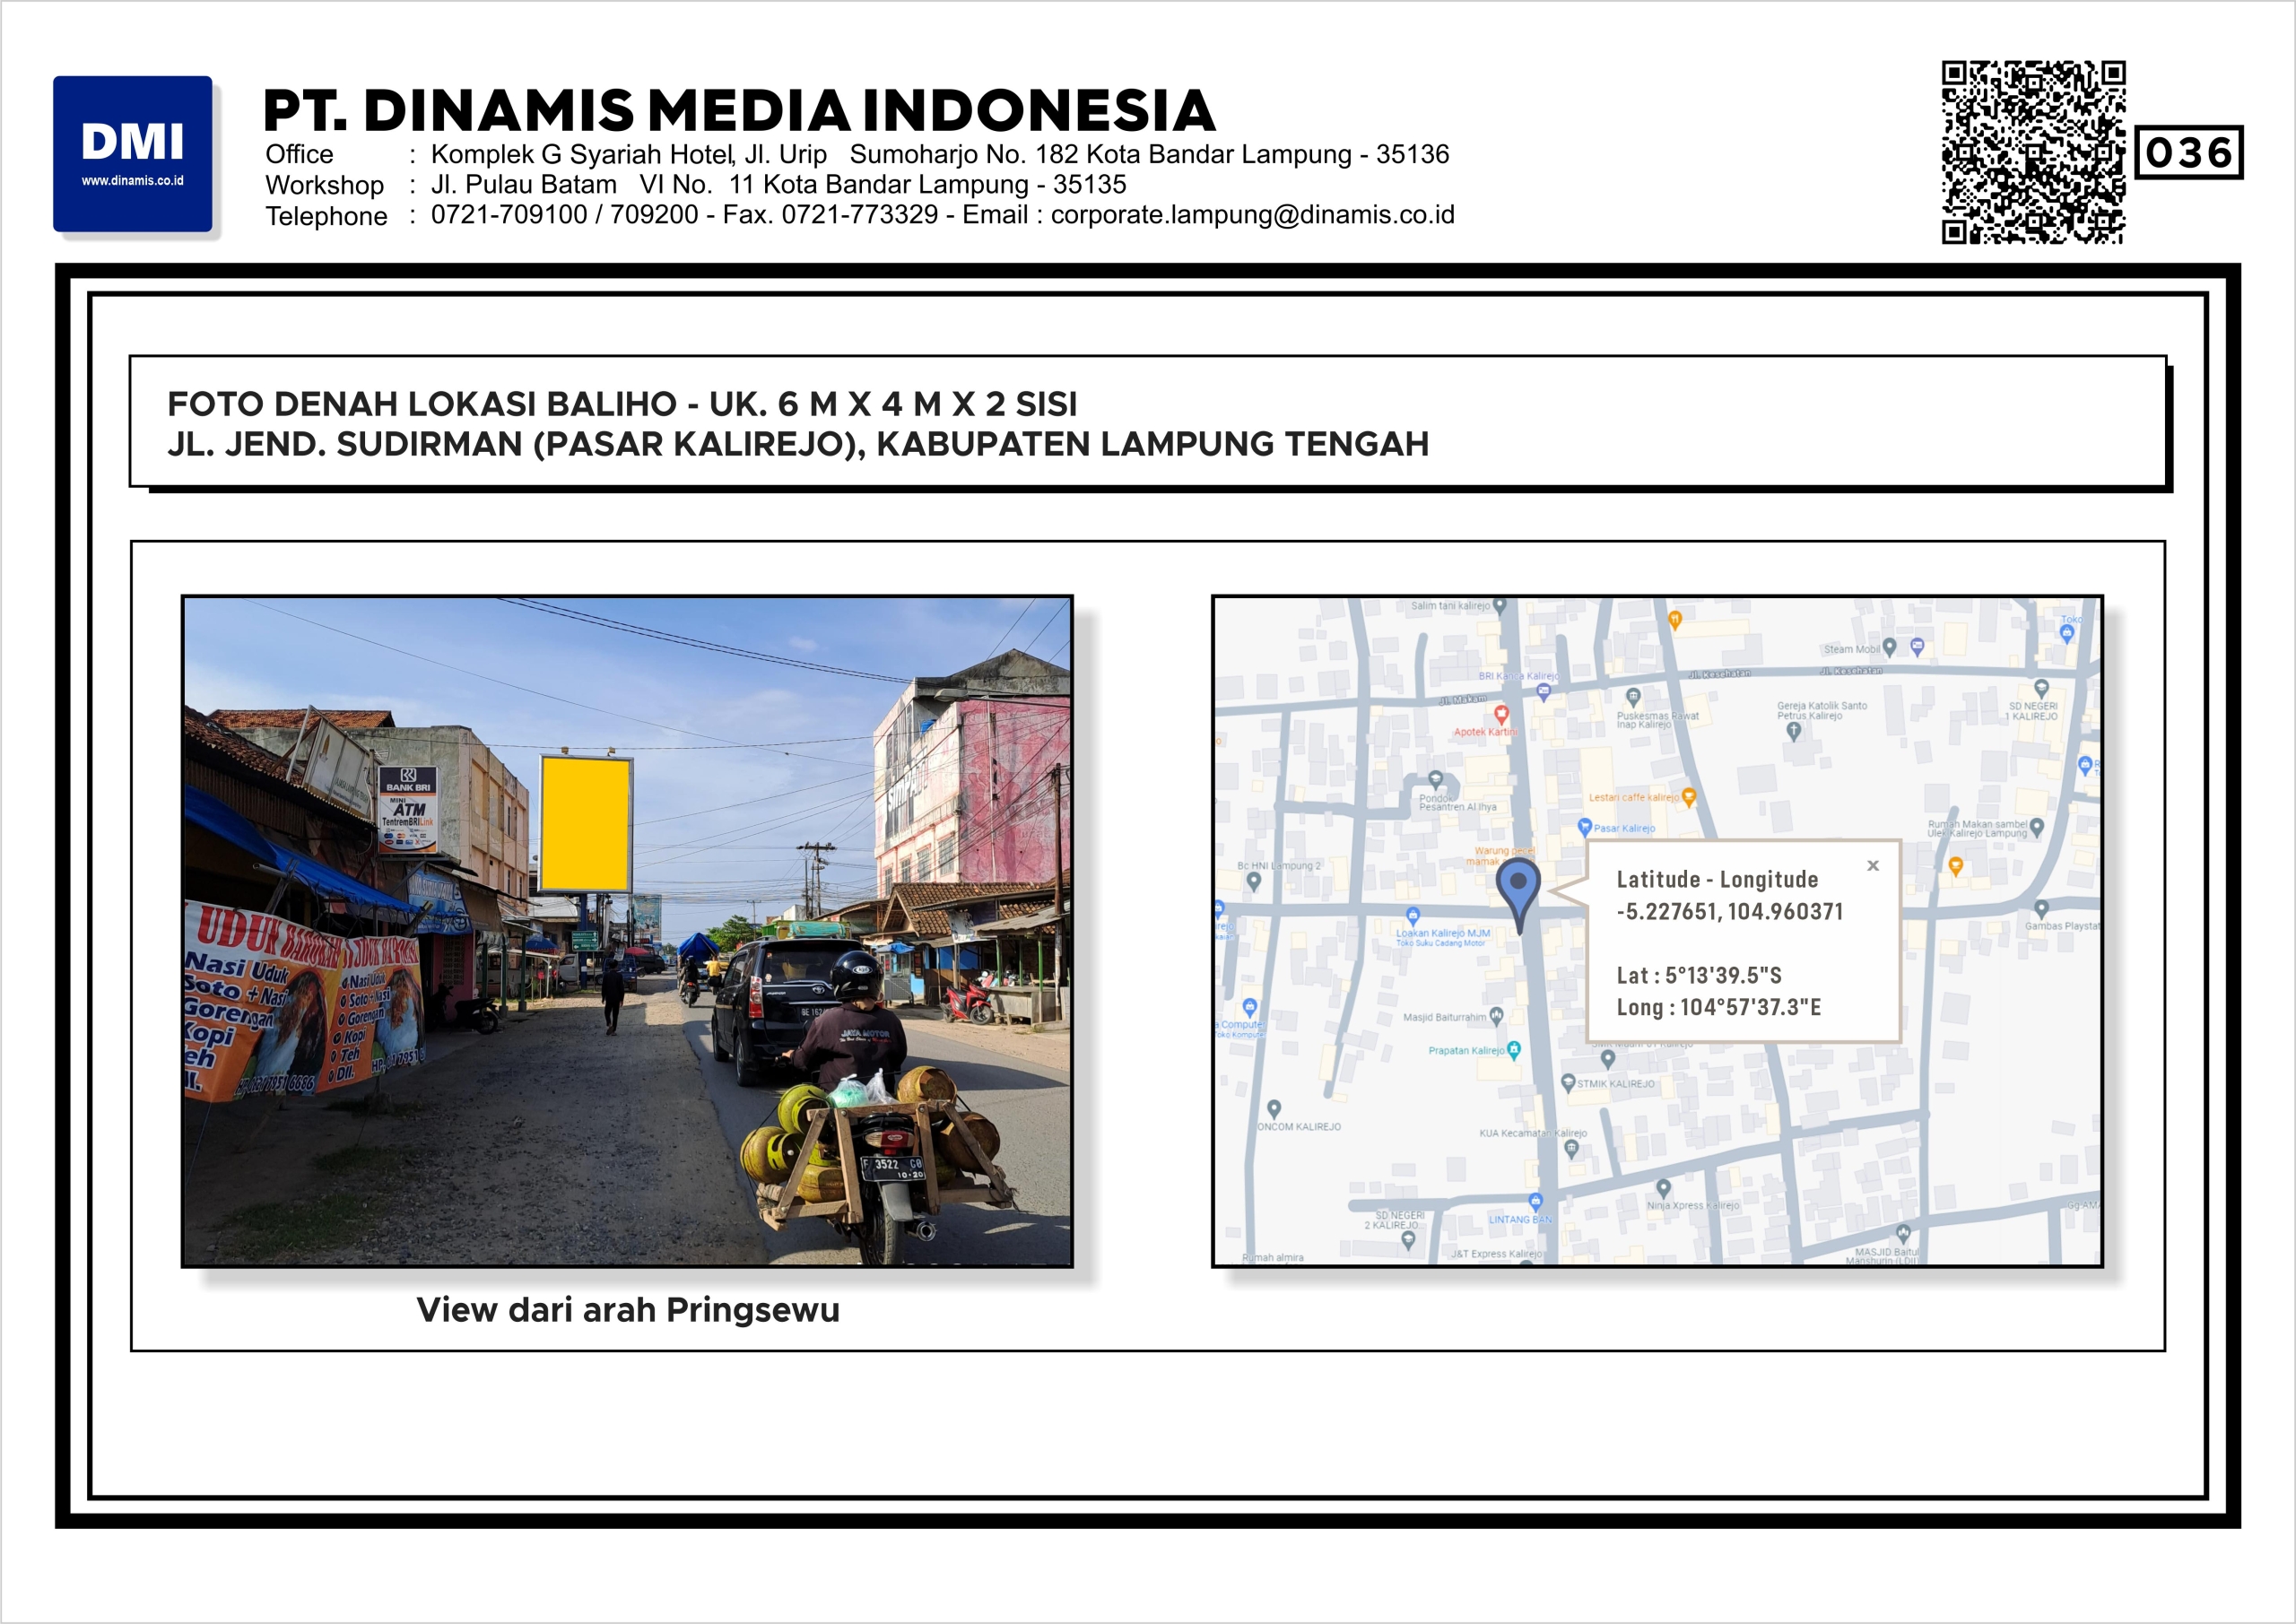The image size is (2296, 1624).
Task: Click coordinates -5.227651, 104.960371
Action: pos(1729,911)
